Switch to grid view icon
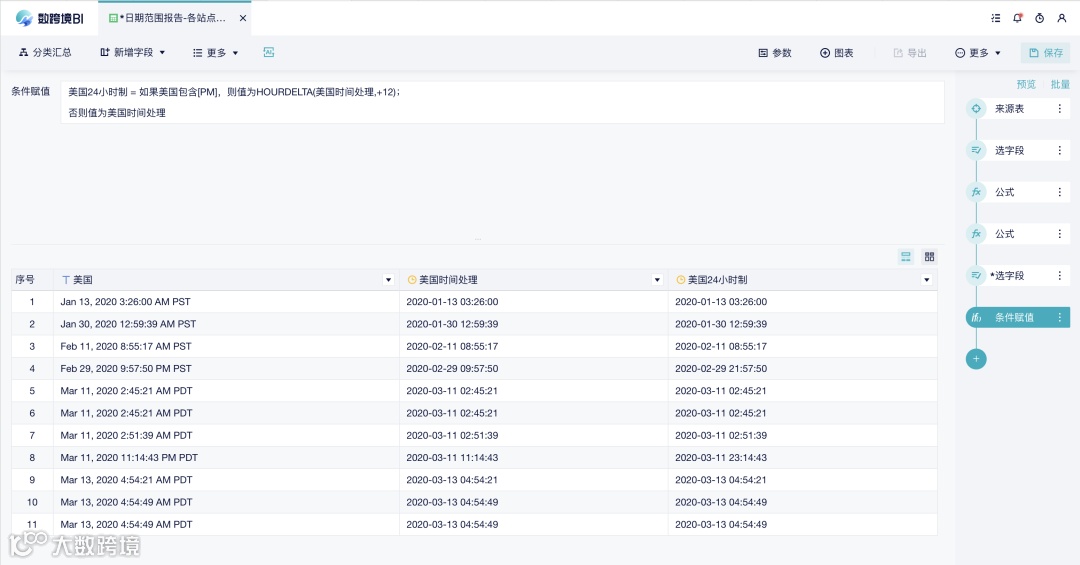Image resolution: width=1080 pixels, height=565 pixels. click(x=929, y=257)
